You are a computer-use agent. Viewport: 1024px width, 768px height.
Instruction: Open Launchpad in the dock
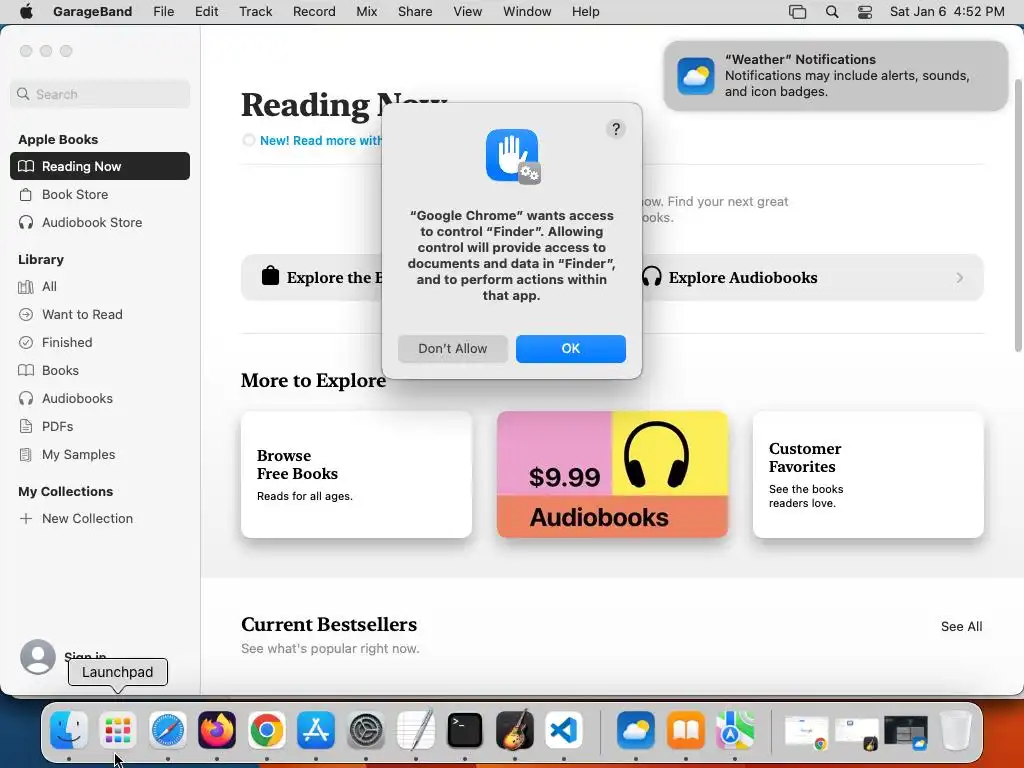118,729
